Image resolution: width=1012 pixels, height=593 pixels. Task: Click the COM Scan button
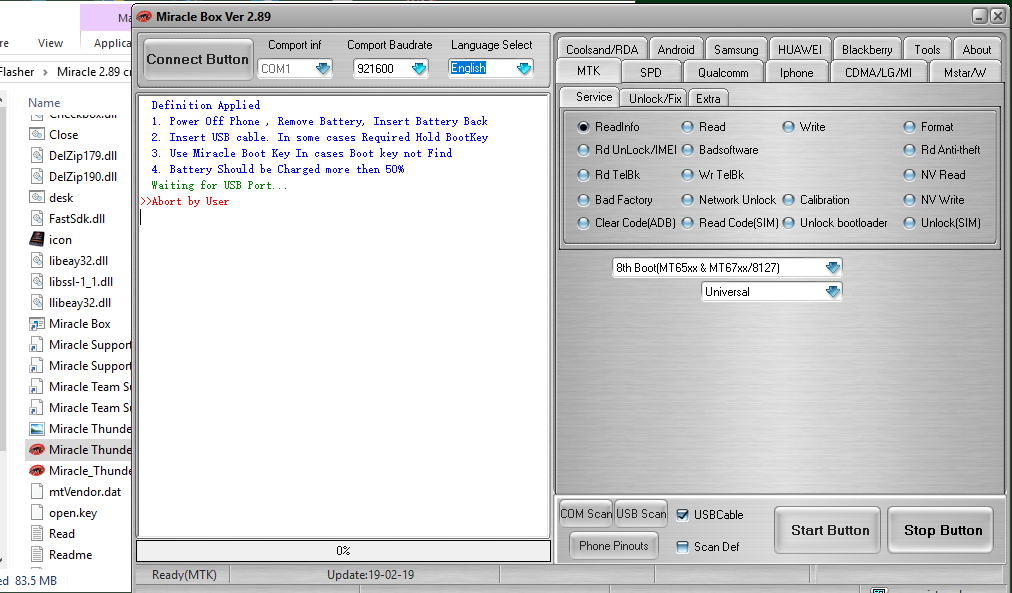(586, 514)
